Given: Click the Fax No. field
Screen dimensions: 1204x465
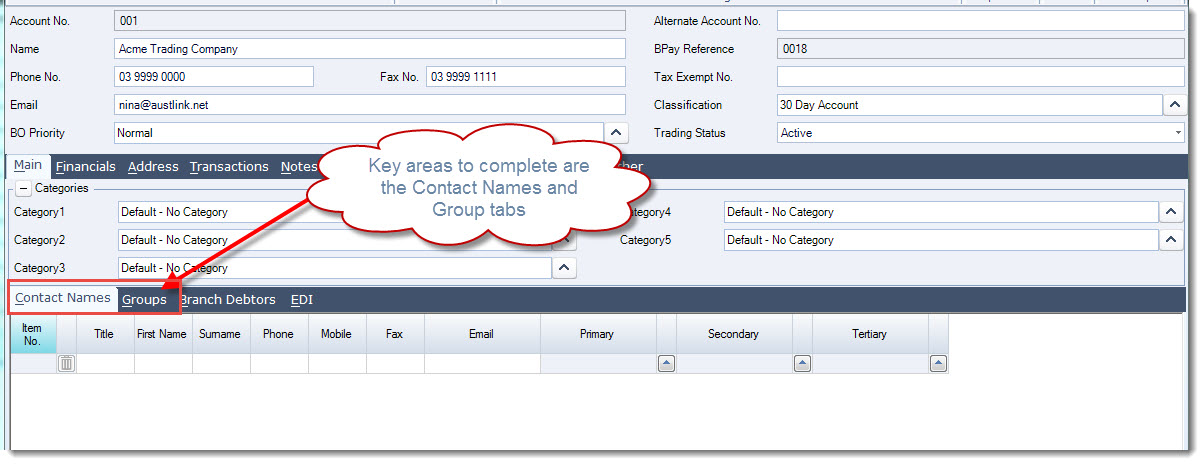Looking at the screenshot, I should 526,77.
